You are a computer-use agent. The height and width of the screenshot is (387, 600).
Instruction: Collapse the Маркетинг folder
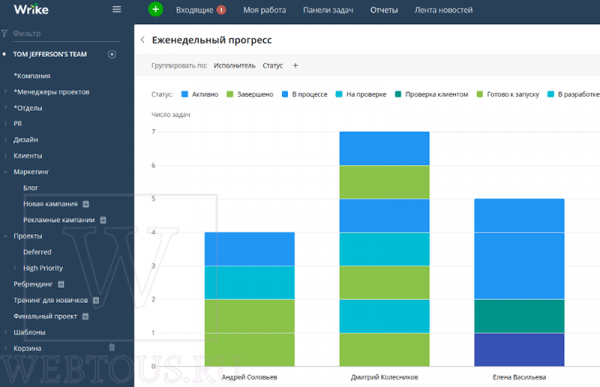5,172
